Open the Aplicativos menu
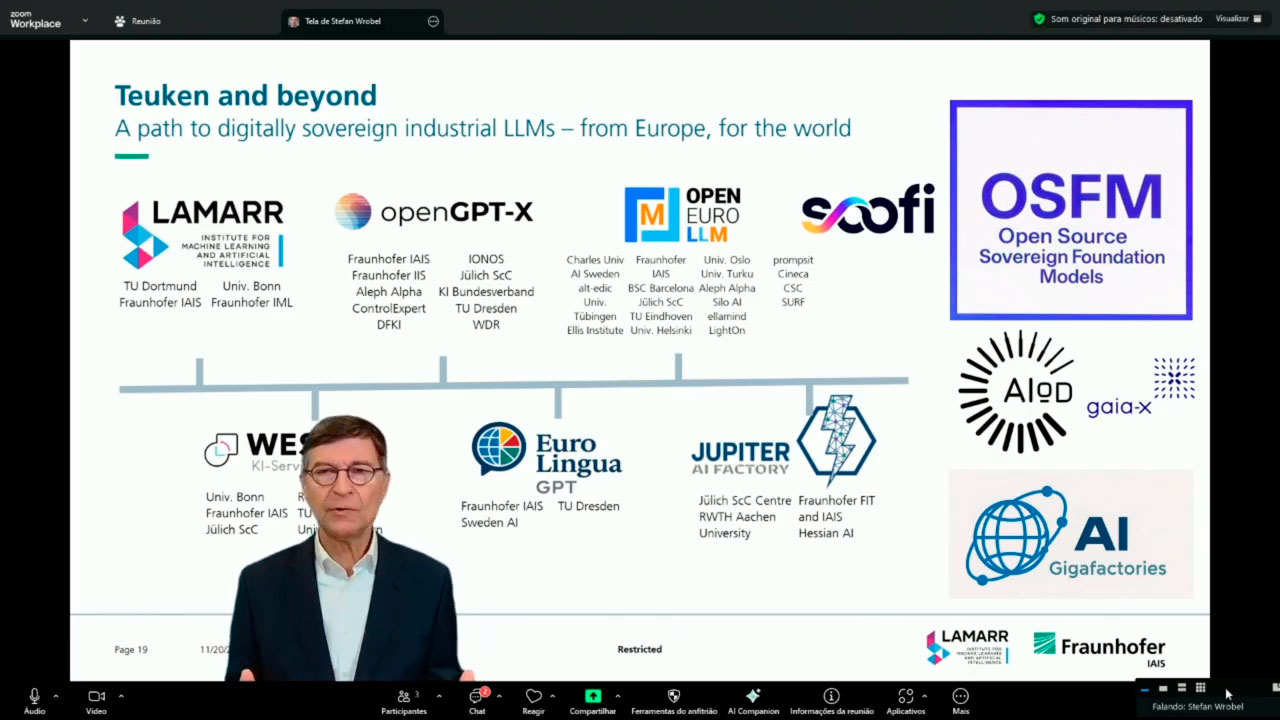1280x720 pixels. (905, 699)
